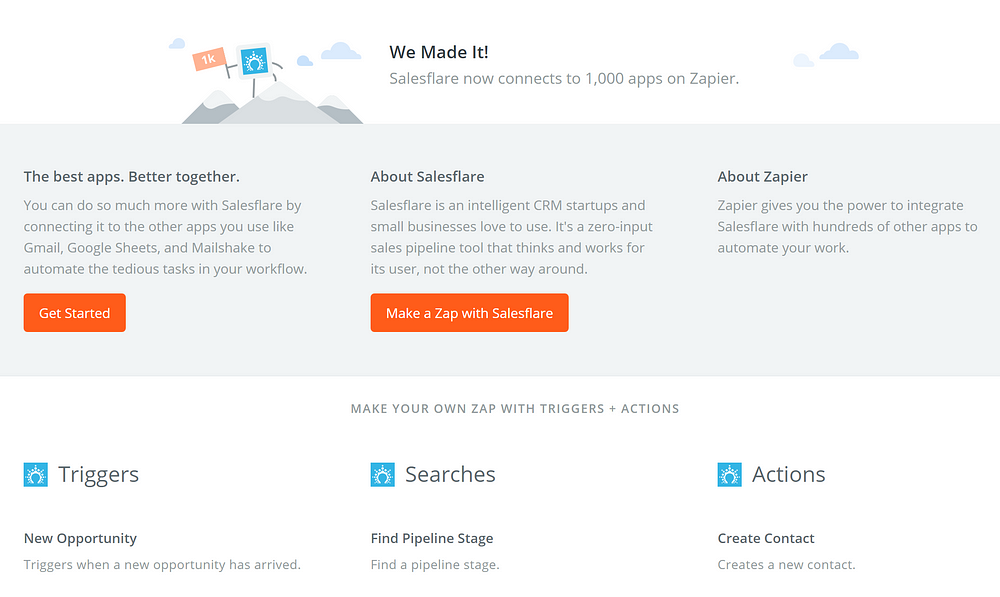Click the small cloud left of the 1k flag
The image size is (1000, 597).
177,43
